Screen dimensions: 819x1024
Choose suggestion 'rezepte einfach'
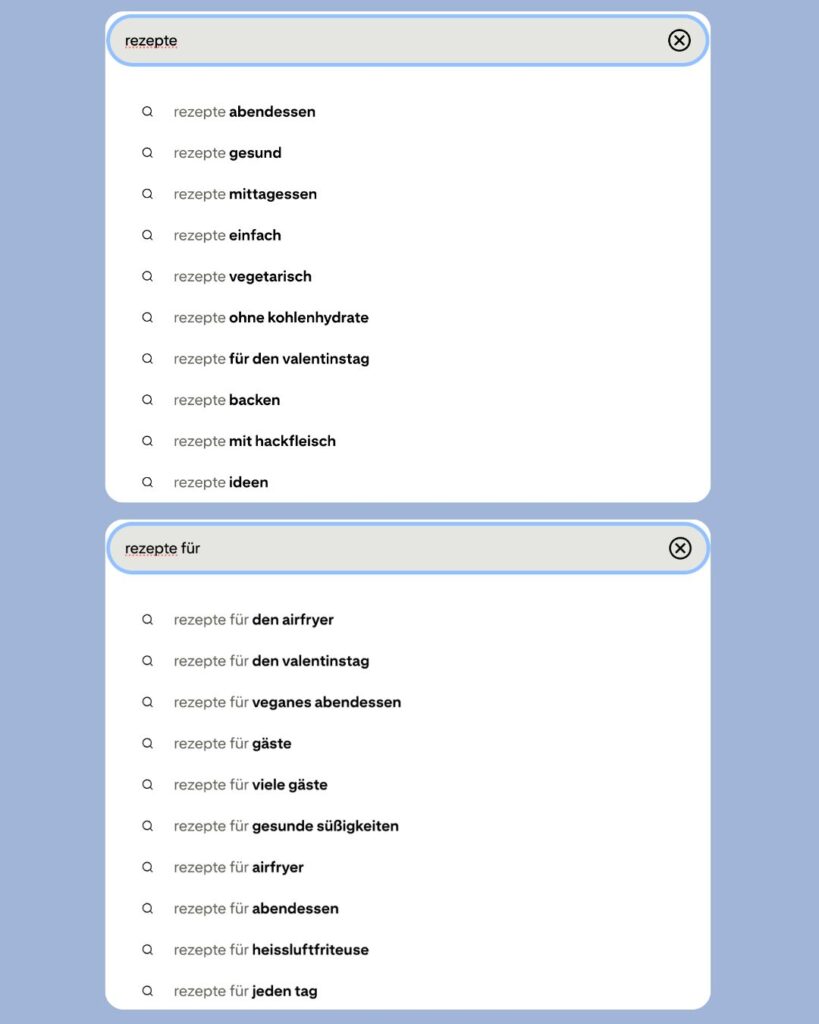pyautogui.click(x=227, y=235)
